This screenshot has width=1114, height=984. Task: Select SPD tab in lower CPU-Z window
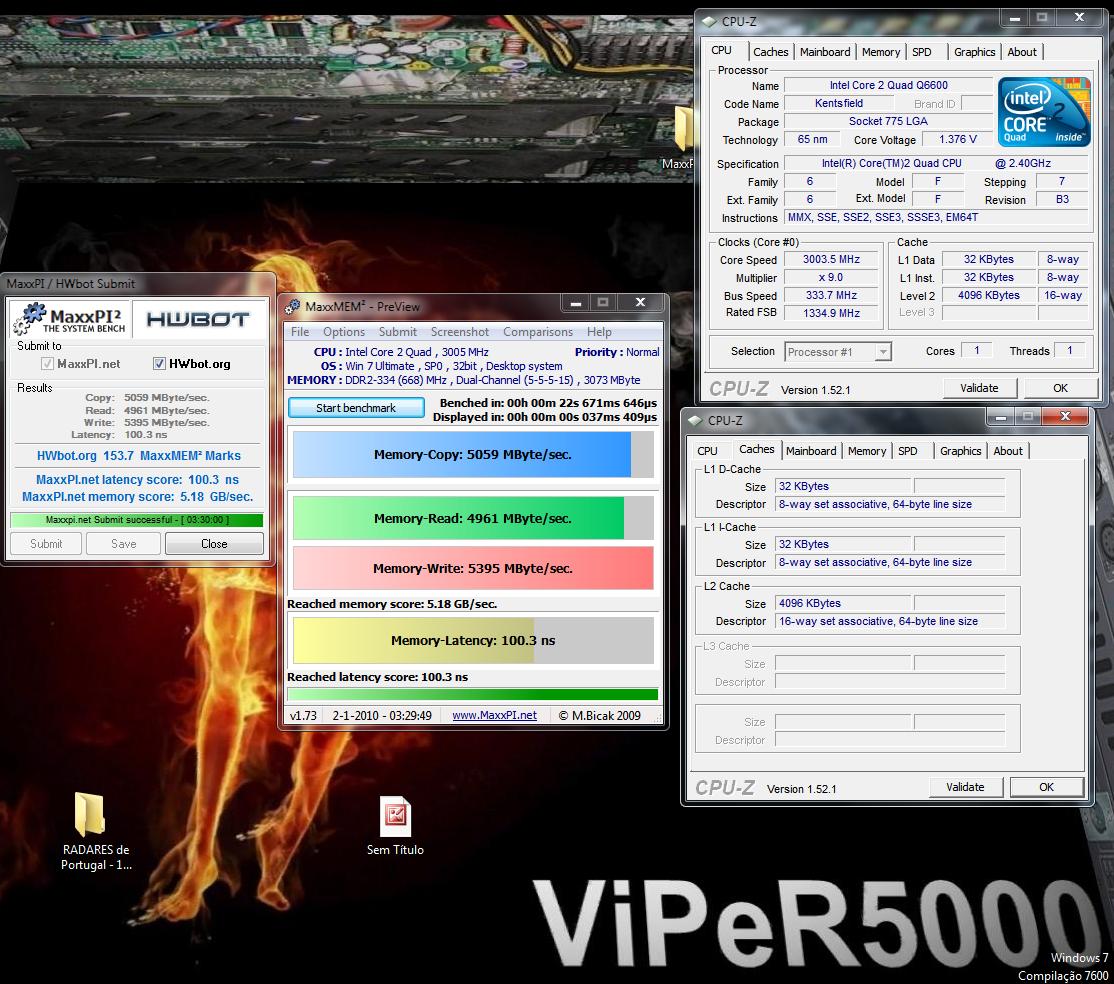907,451
